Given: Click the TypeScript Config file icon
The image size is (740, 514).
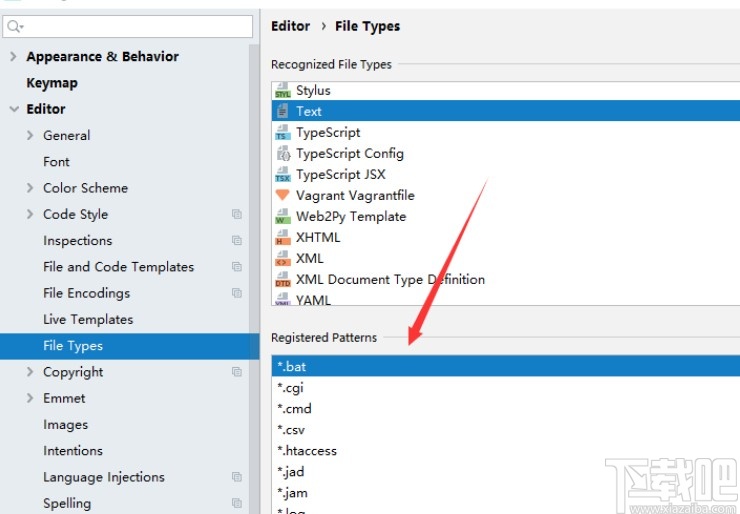Looking at the screenshot, I should [282, 154].
